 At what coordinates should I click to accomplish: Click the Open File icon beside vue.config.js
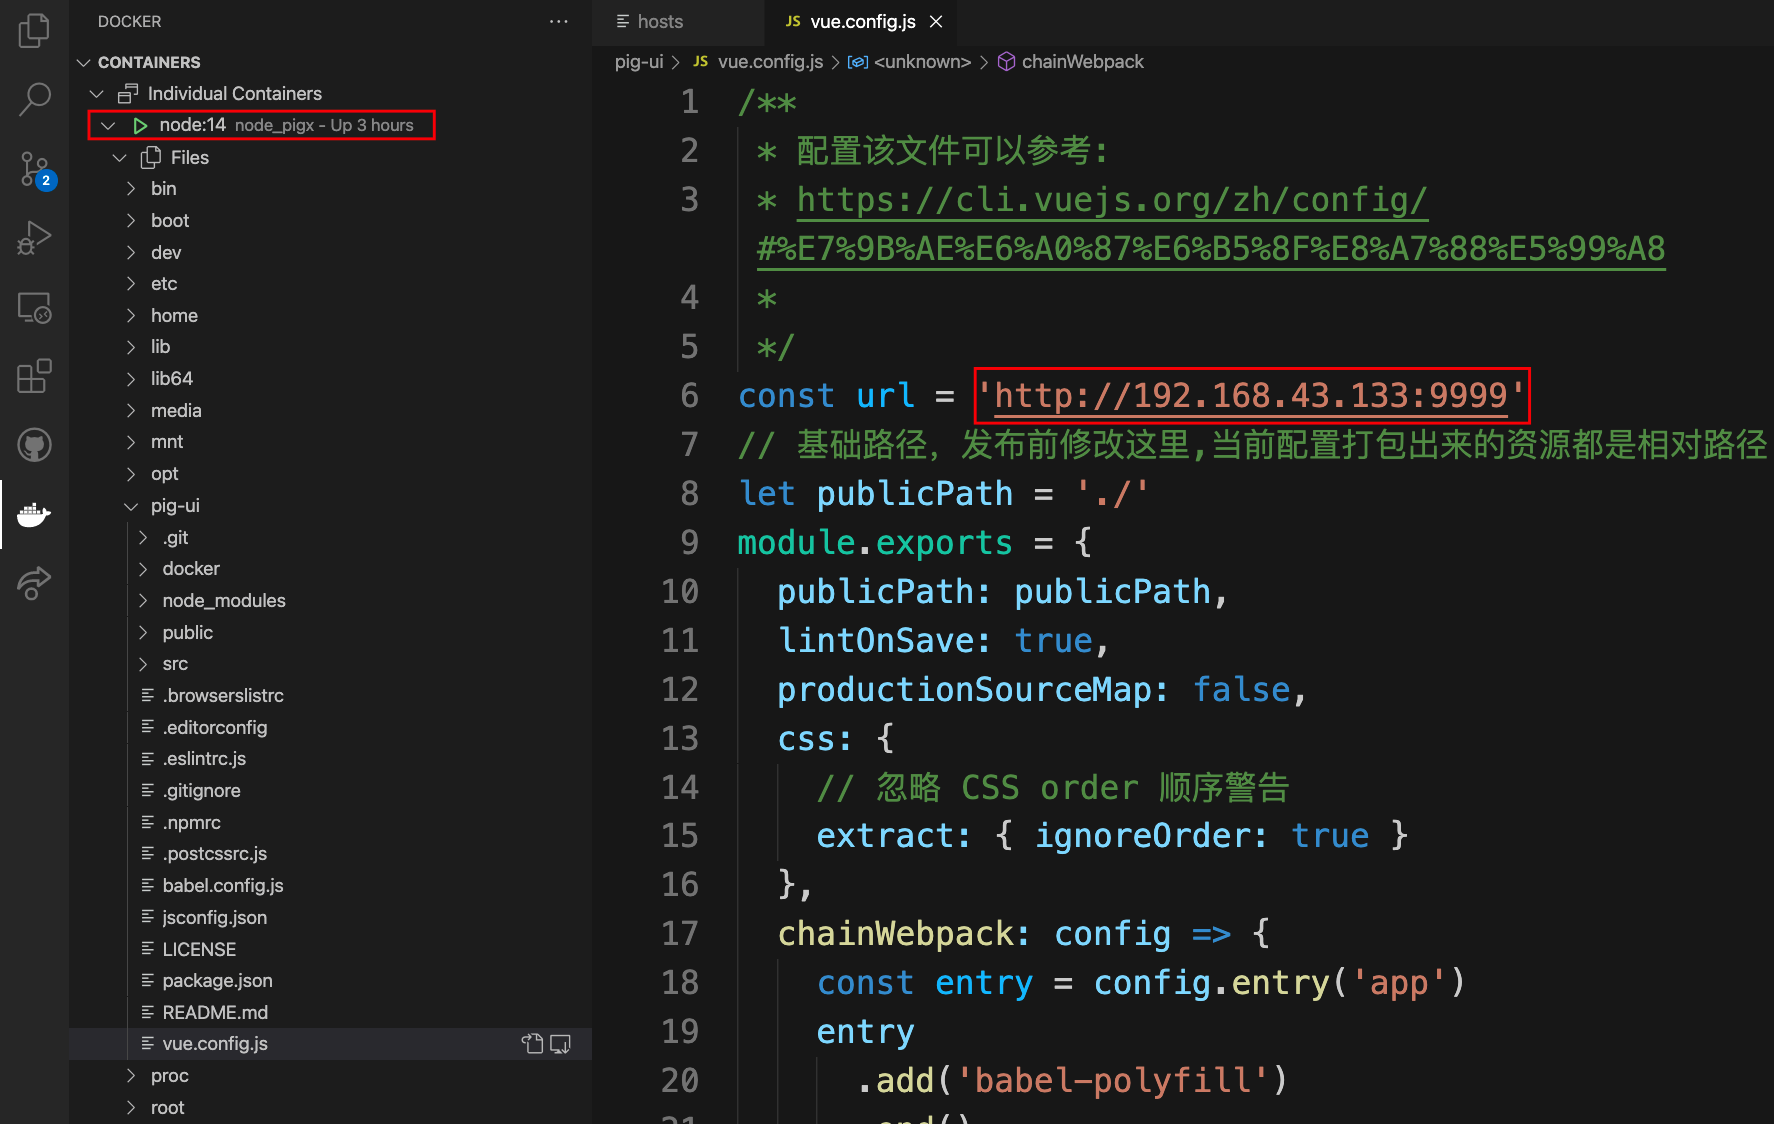click(x=531, y=1043)
